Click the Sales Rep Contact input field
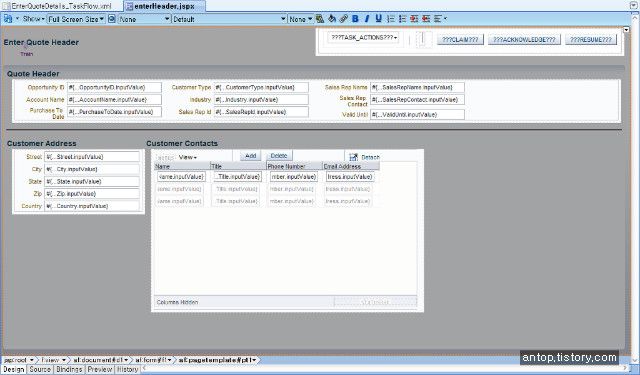640x375 pixels. tap(417, 100)
